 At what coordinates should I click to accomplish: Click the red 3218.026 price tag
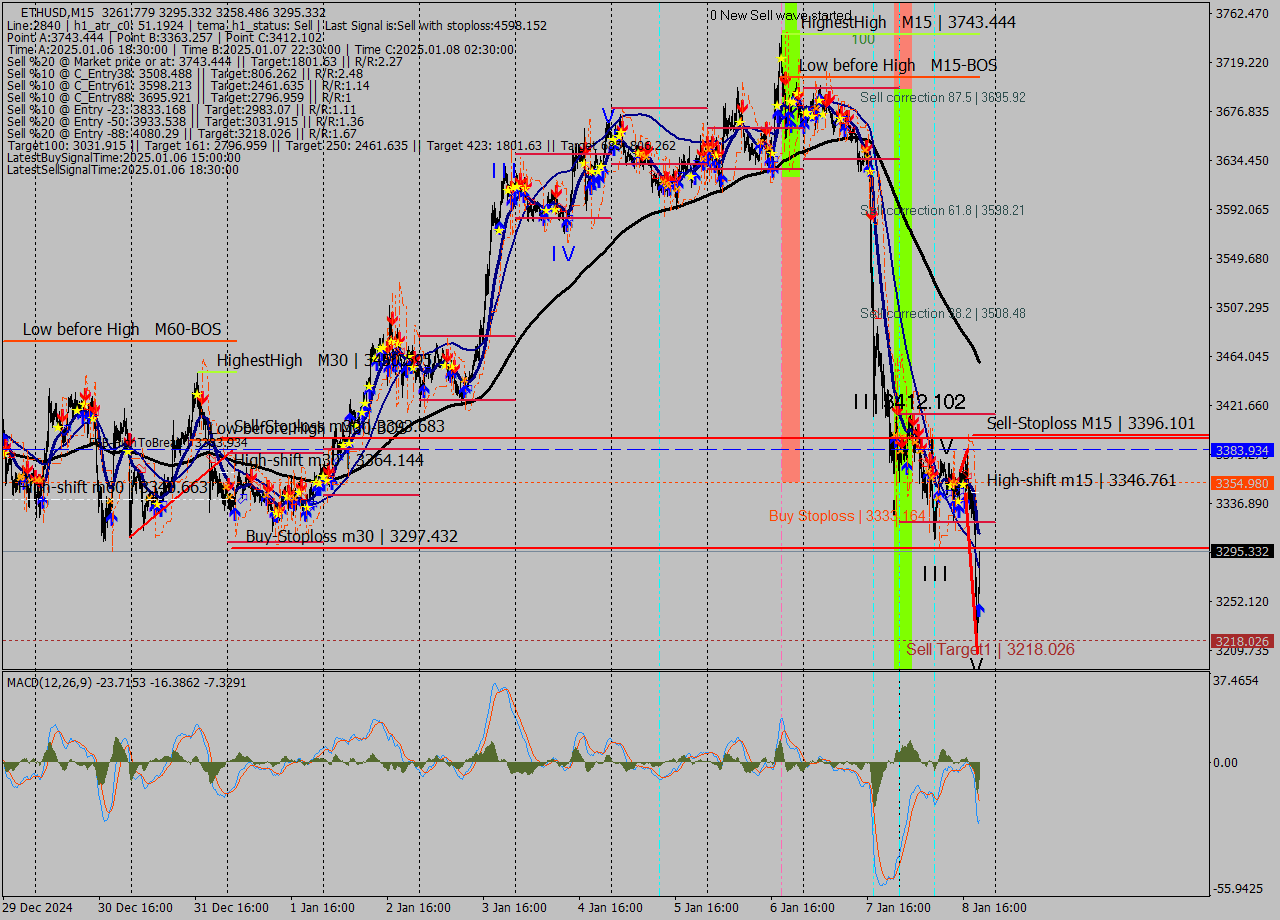(x=1242, y=641)
